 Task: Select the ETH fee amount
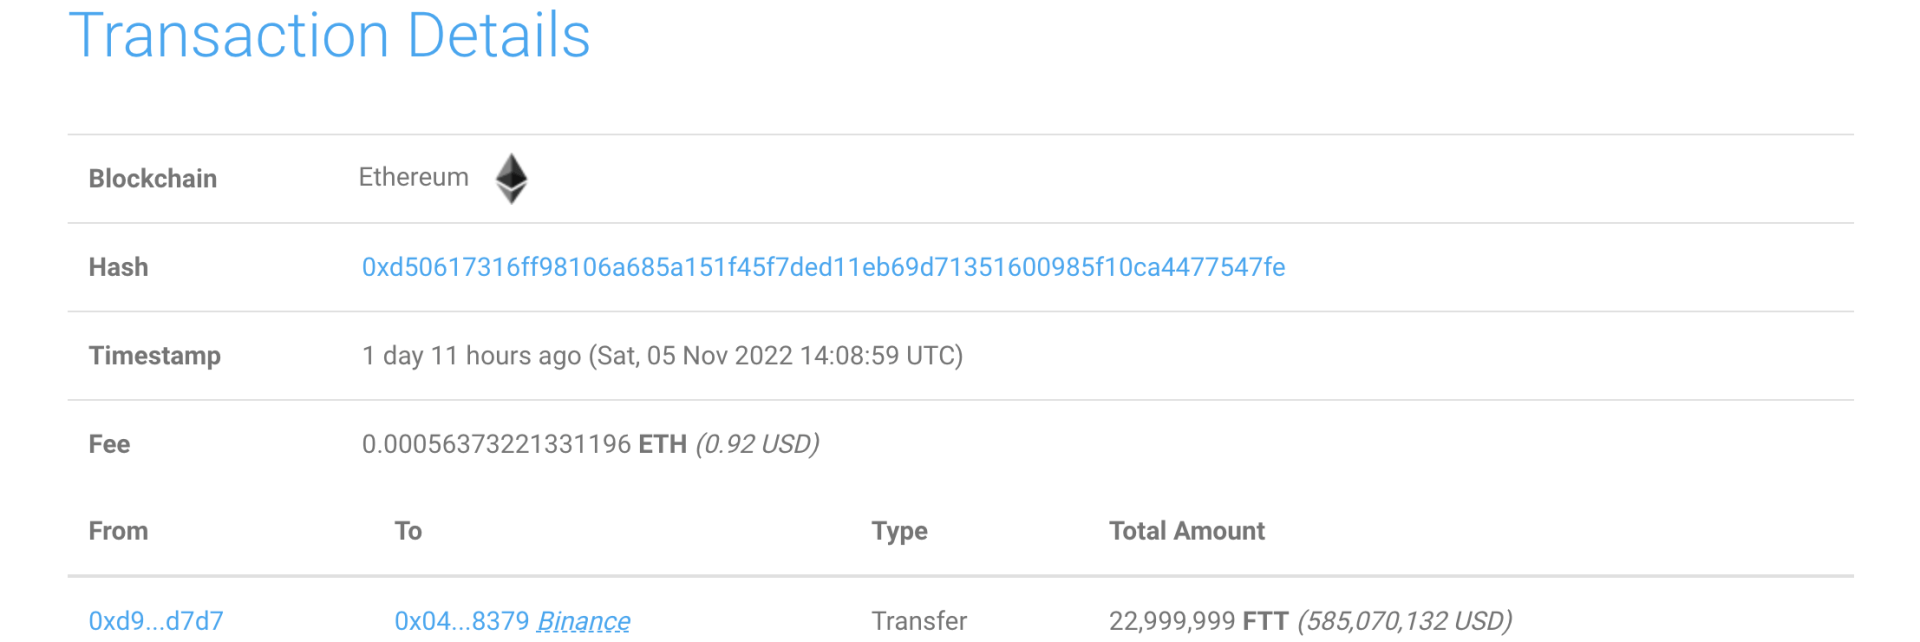(x=523, y=444)
